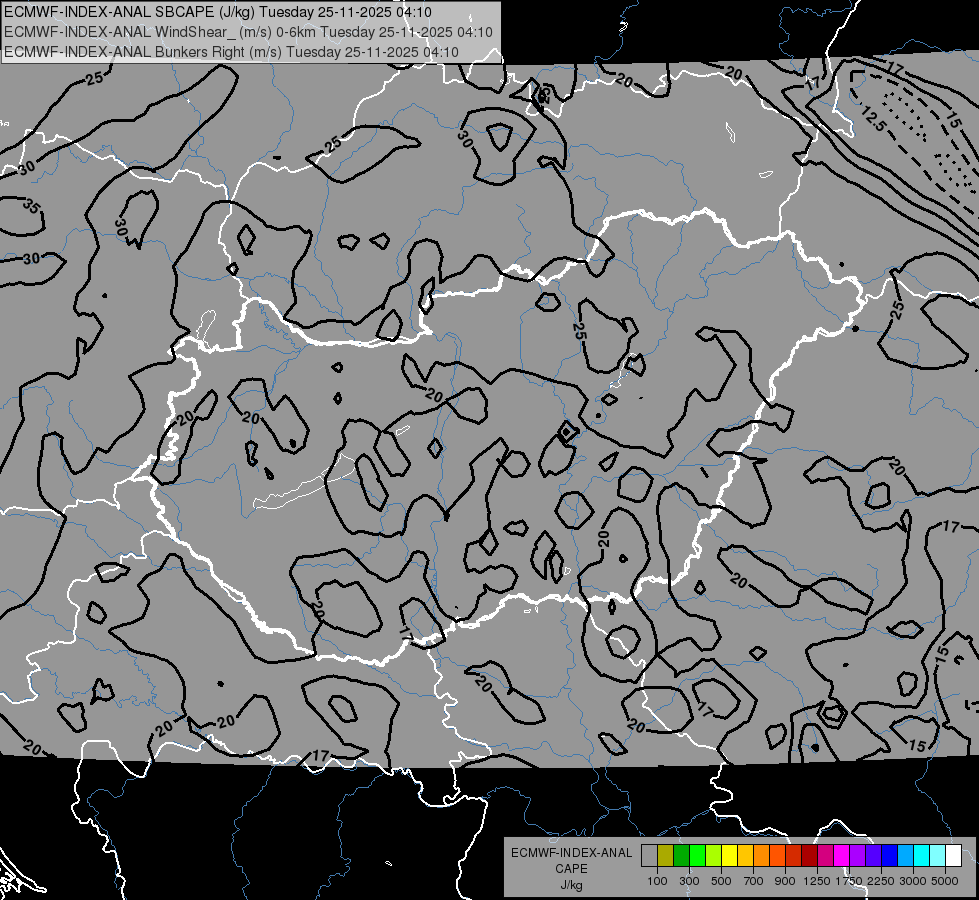
Task: Select the bright magenta legend swatch
Action: click(x=842, y=855)
